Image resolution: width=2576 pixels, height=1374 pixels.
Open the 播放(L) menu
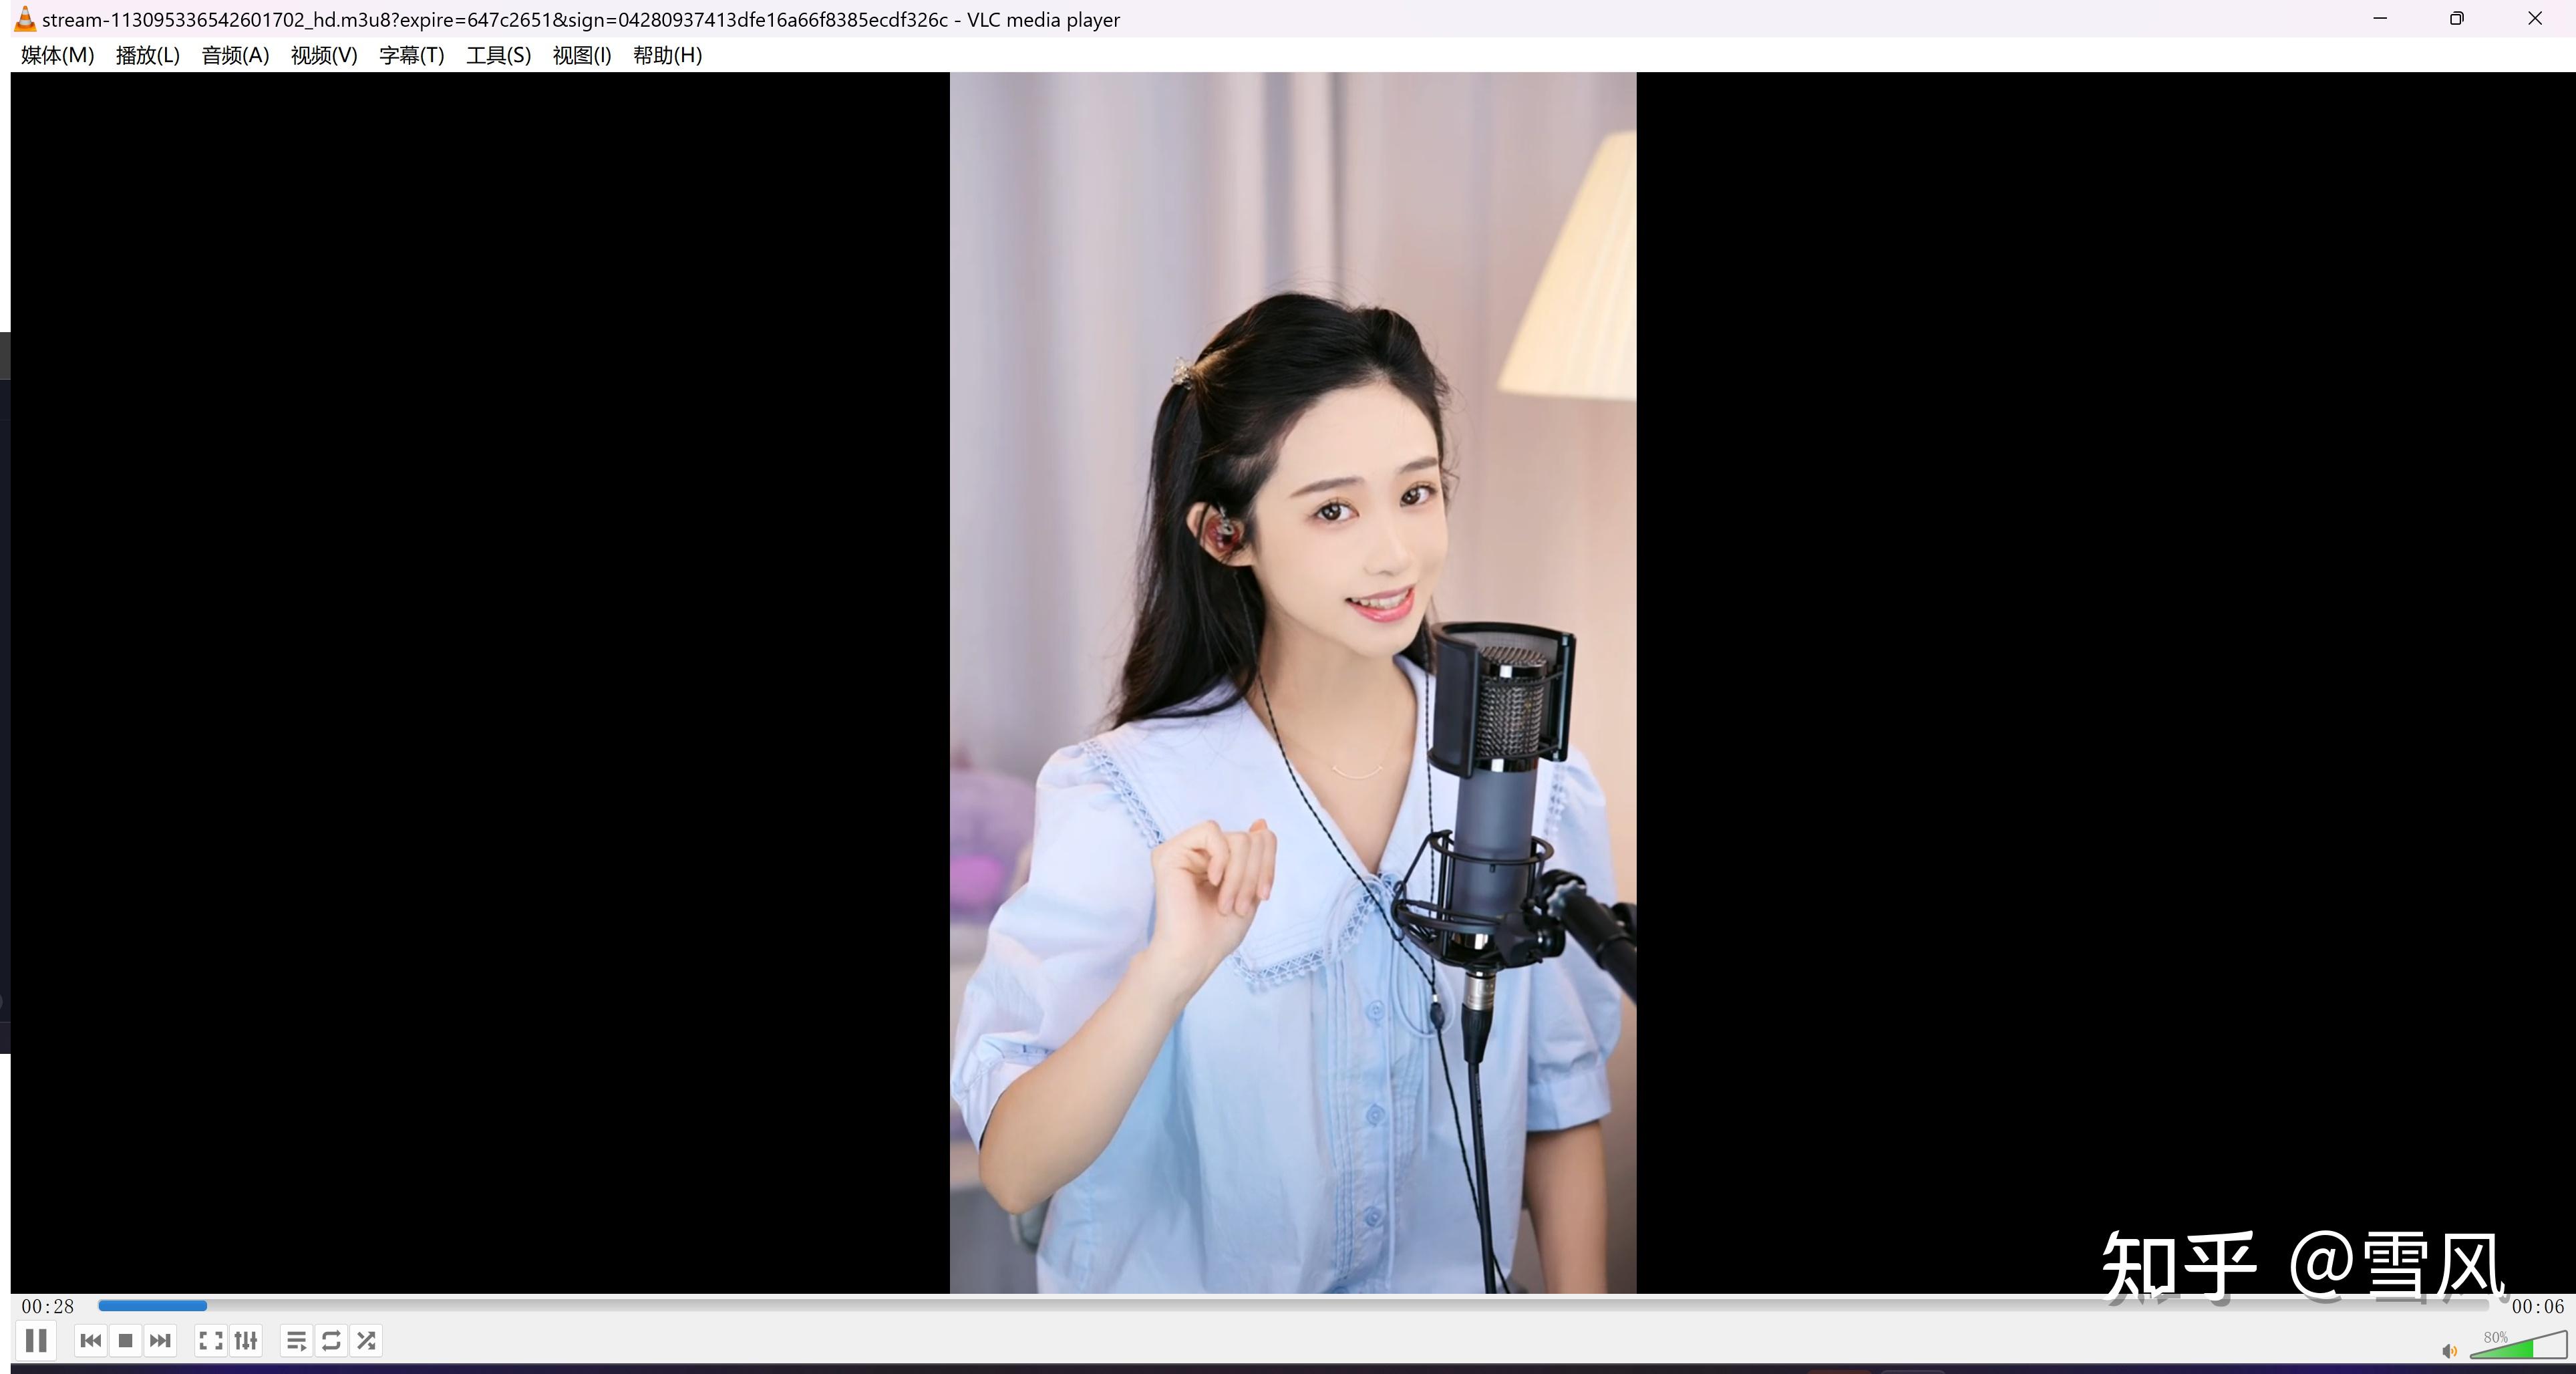click(147, 55)
